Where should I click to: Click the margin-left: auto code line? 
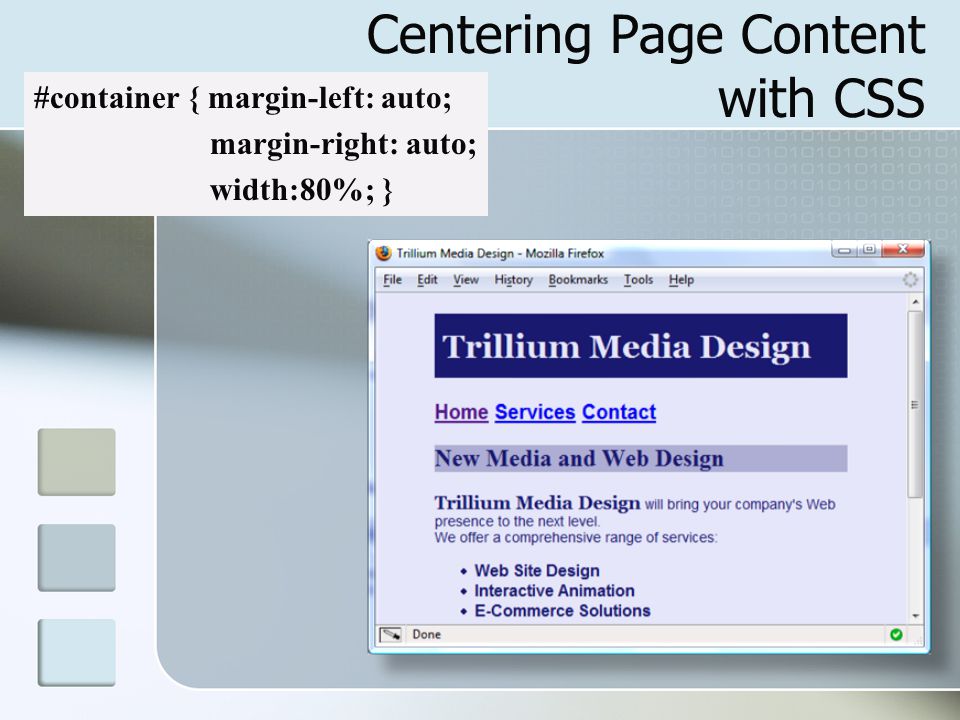[x=330, y=99]
